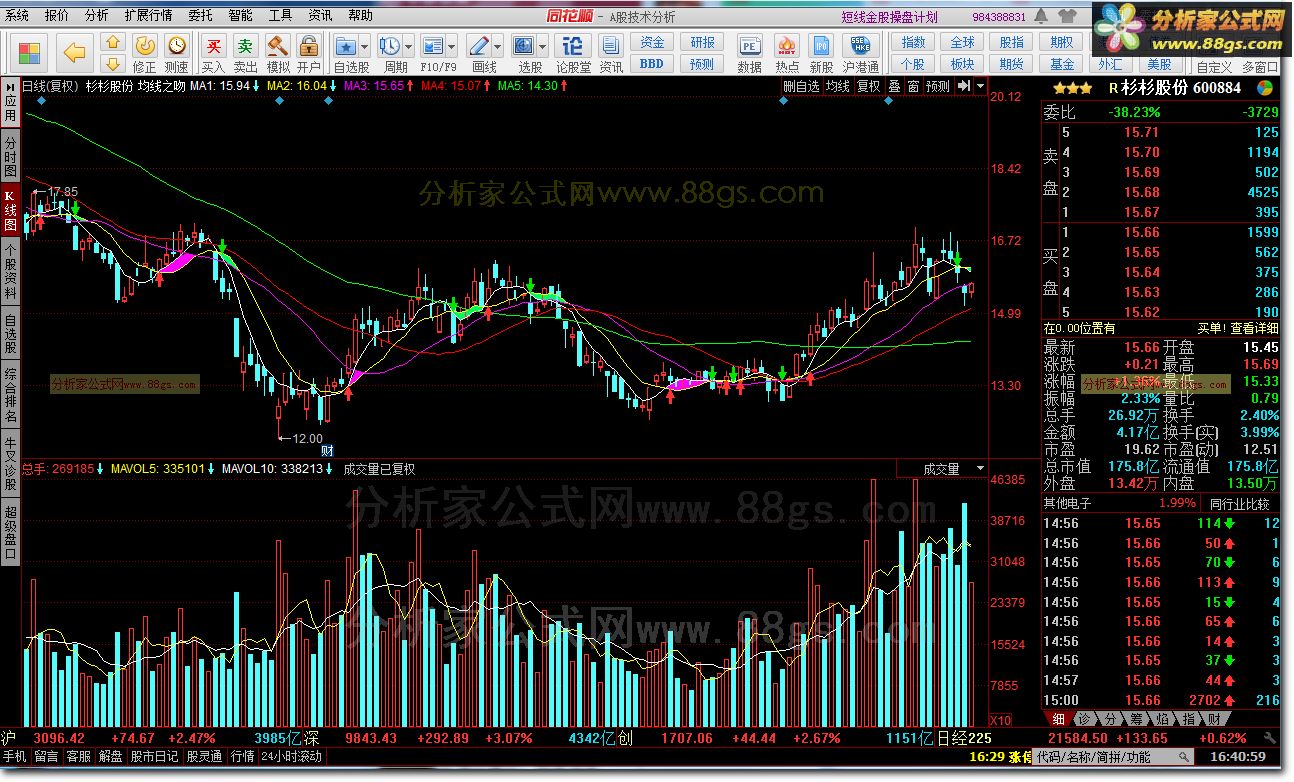Toggle the 均线 moving average display
The height and width of the screenshot is (782, 1294).
click(838, 87)
